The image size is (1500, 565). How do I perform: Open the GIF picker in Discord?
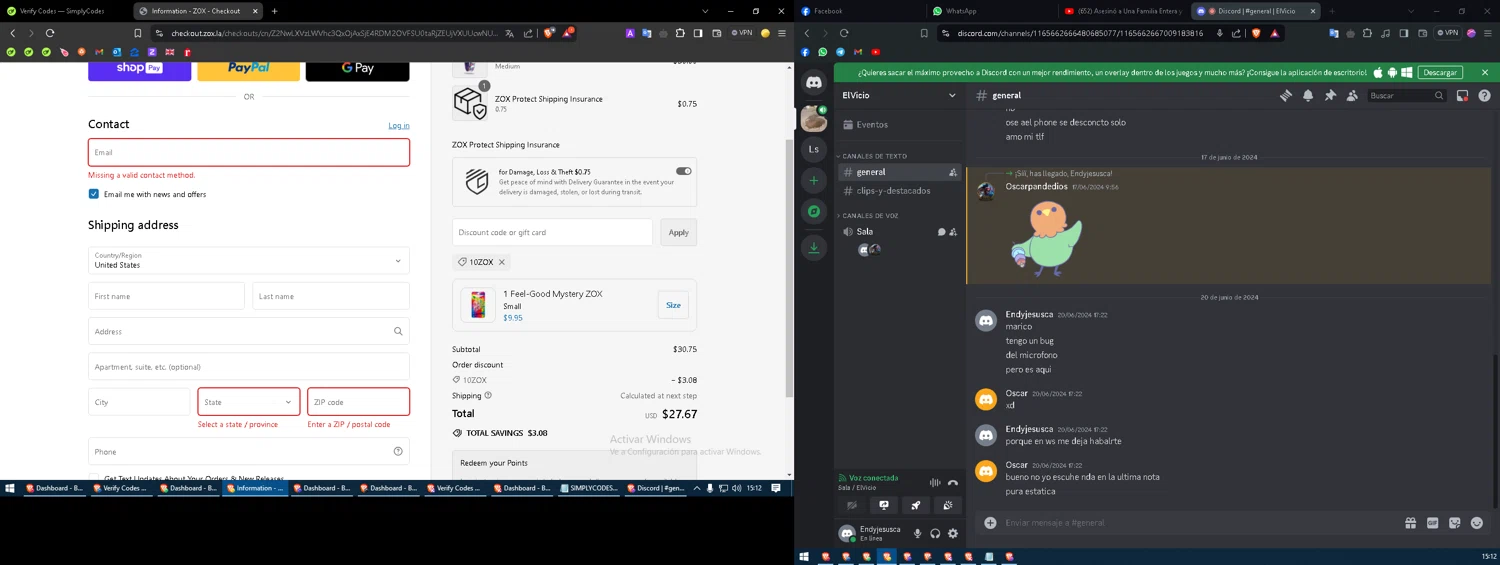(x=1432, y=523)
